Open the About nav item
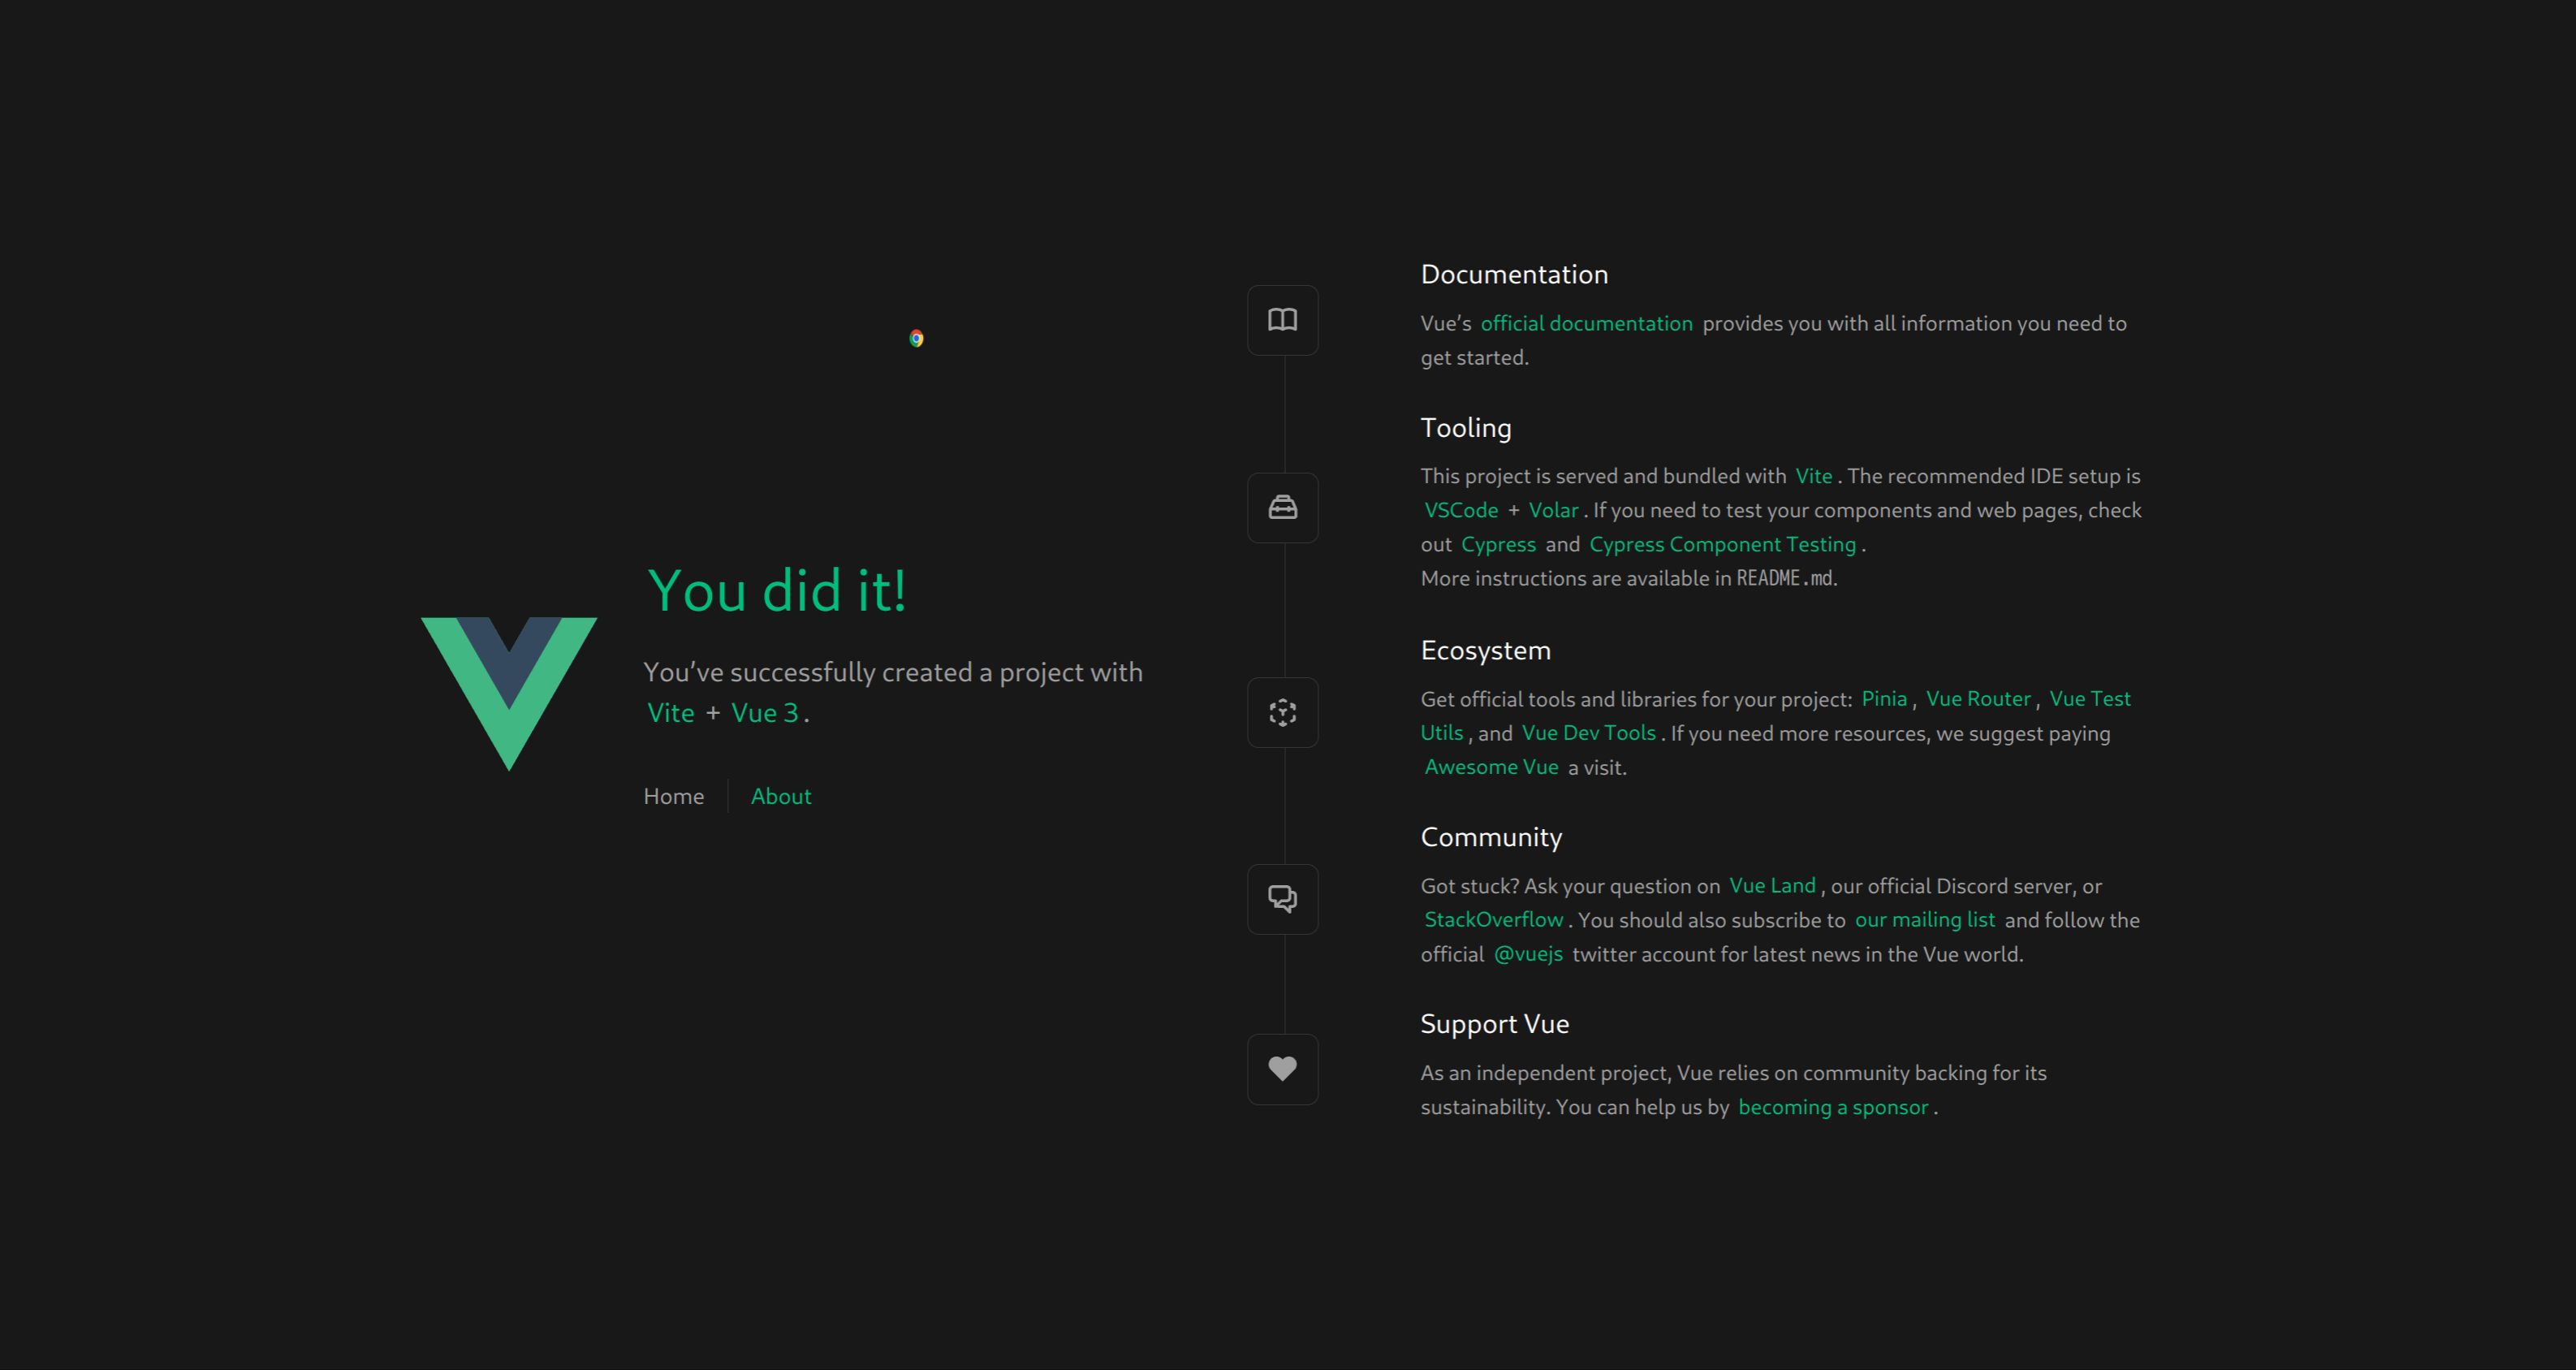Screen dimensions: 2576x1370 pyautogui.click(x=780, y=797)
